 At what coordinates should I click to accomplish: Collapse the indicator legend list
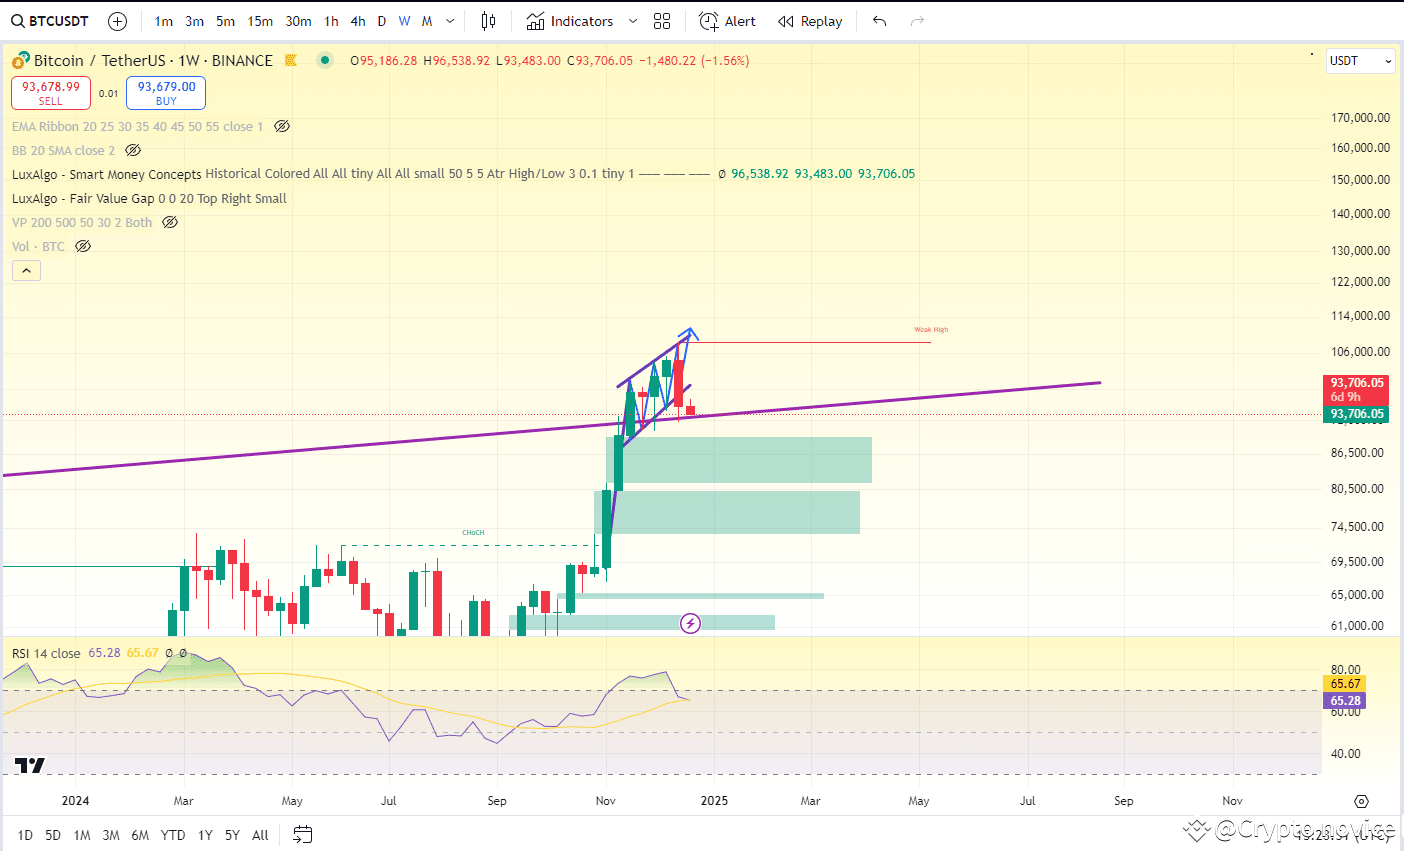coord(26,270)
